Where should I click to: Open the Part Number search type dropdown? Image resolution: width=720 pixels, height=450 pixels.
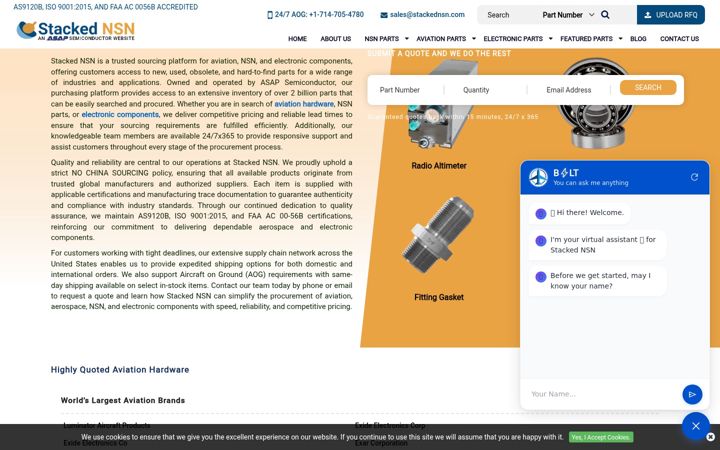click(568, 15)
